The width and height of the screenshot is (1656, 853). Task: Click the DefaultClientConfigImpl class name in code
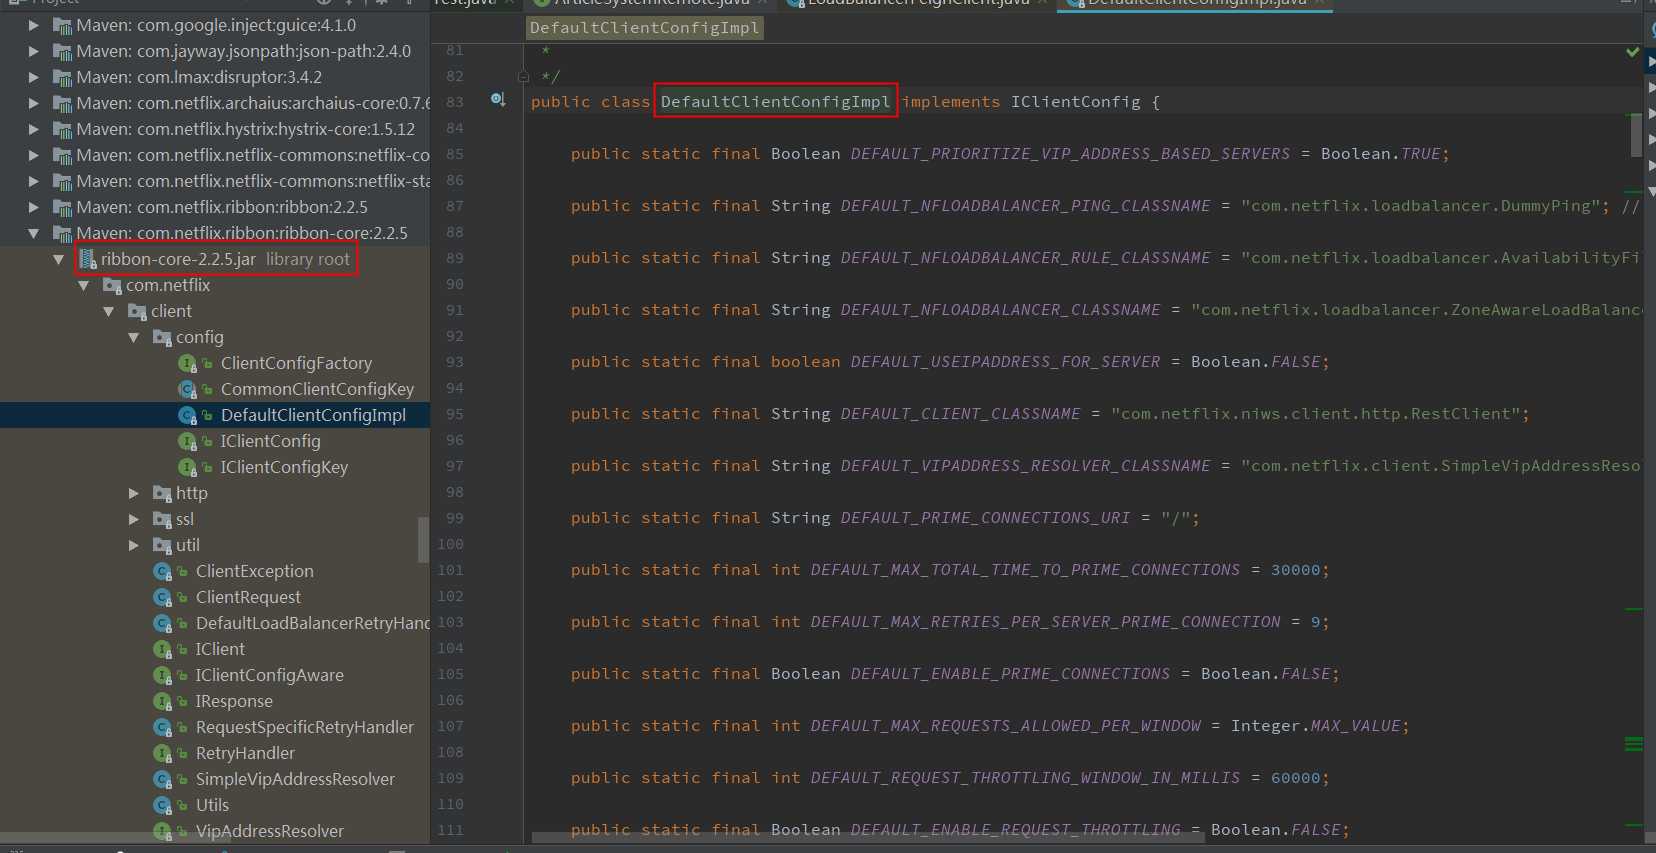click(x=775, y=101)
